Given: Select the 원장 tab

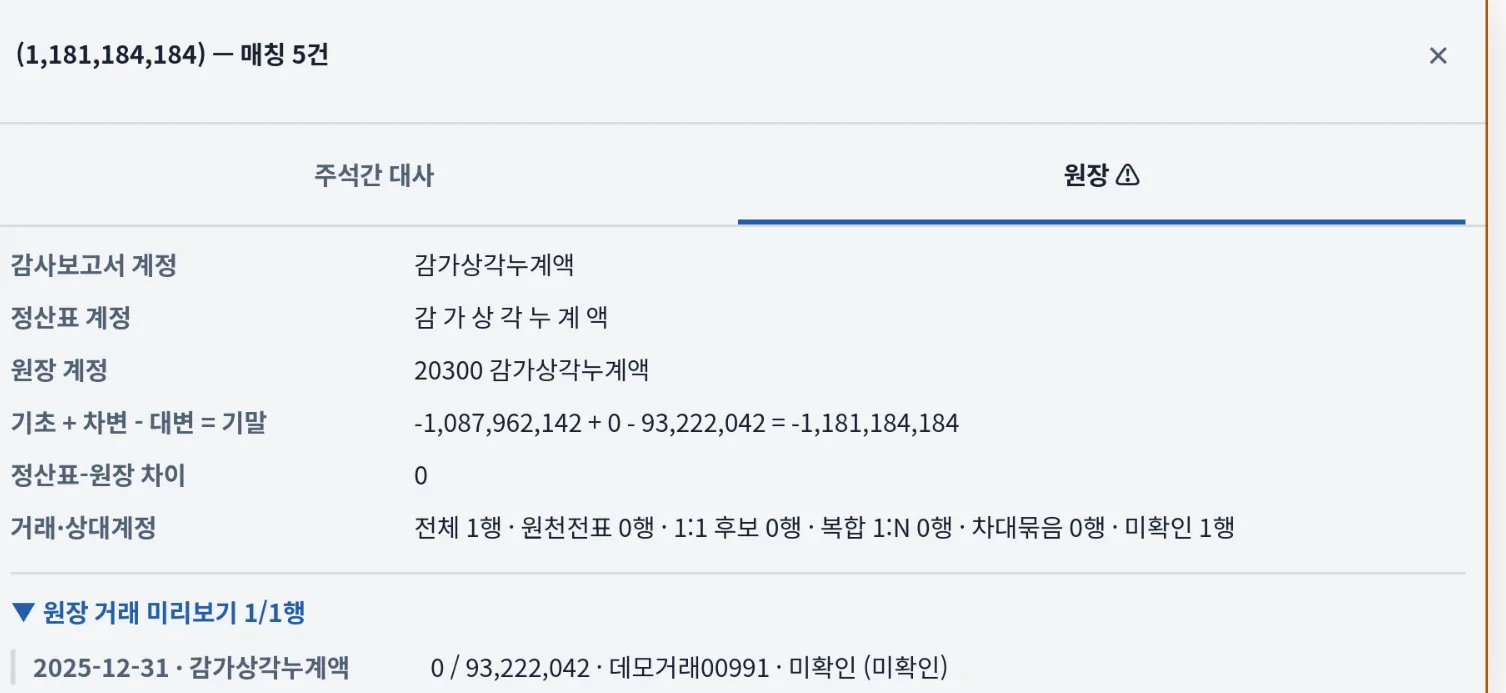Looking at the screenshot, I should tap(1102, 176).
